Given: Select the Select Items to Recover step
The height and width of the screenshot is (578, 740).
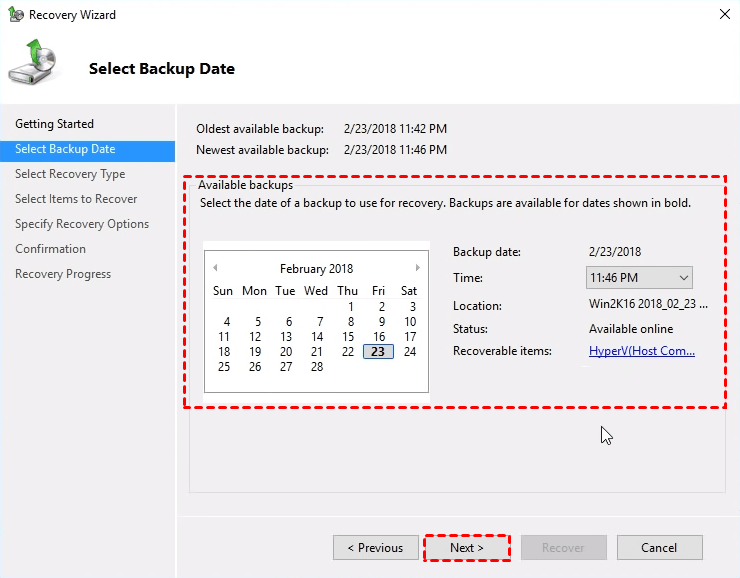Looking at the screenshot, I should tap(76, 199).
